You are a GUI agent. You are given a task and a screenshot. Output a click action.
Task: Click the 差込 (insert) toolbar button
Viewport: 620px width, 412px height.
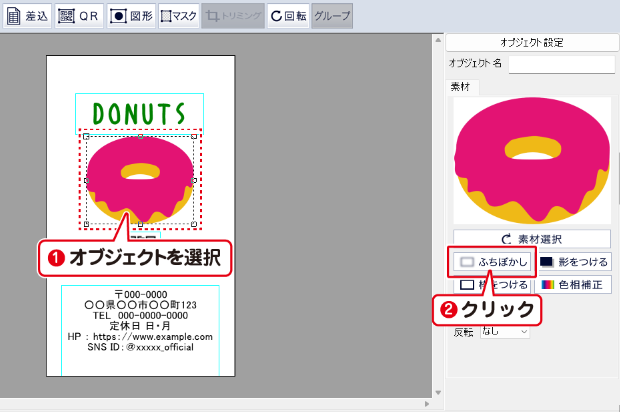point(28,16)
